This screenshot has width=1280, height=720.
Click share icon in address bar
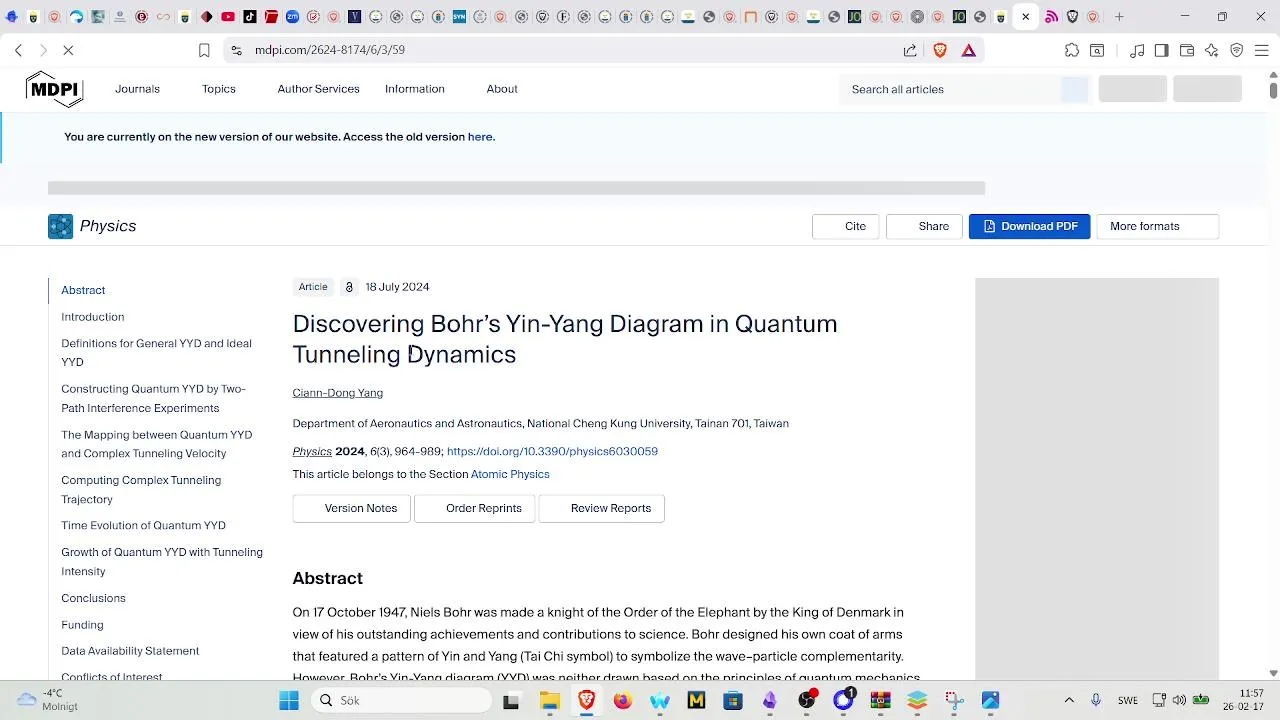910,50
